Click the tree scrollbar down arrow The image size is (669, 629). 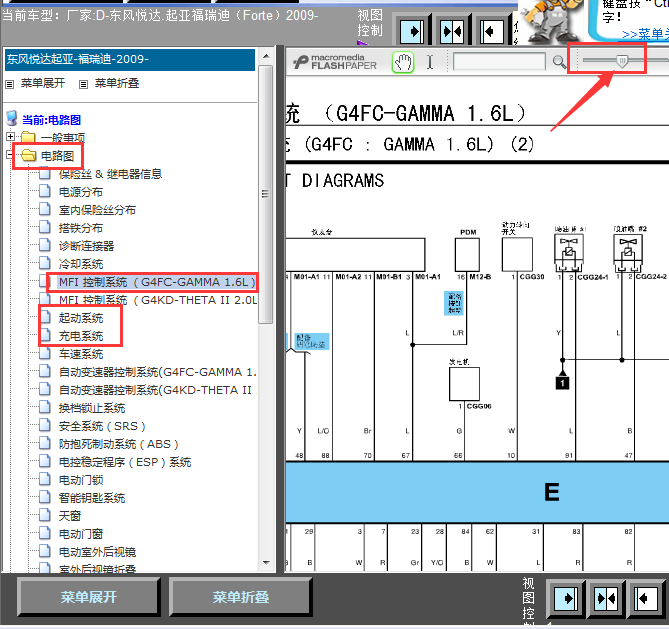[266, 563]
